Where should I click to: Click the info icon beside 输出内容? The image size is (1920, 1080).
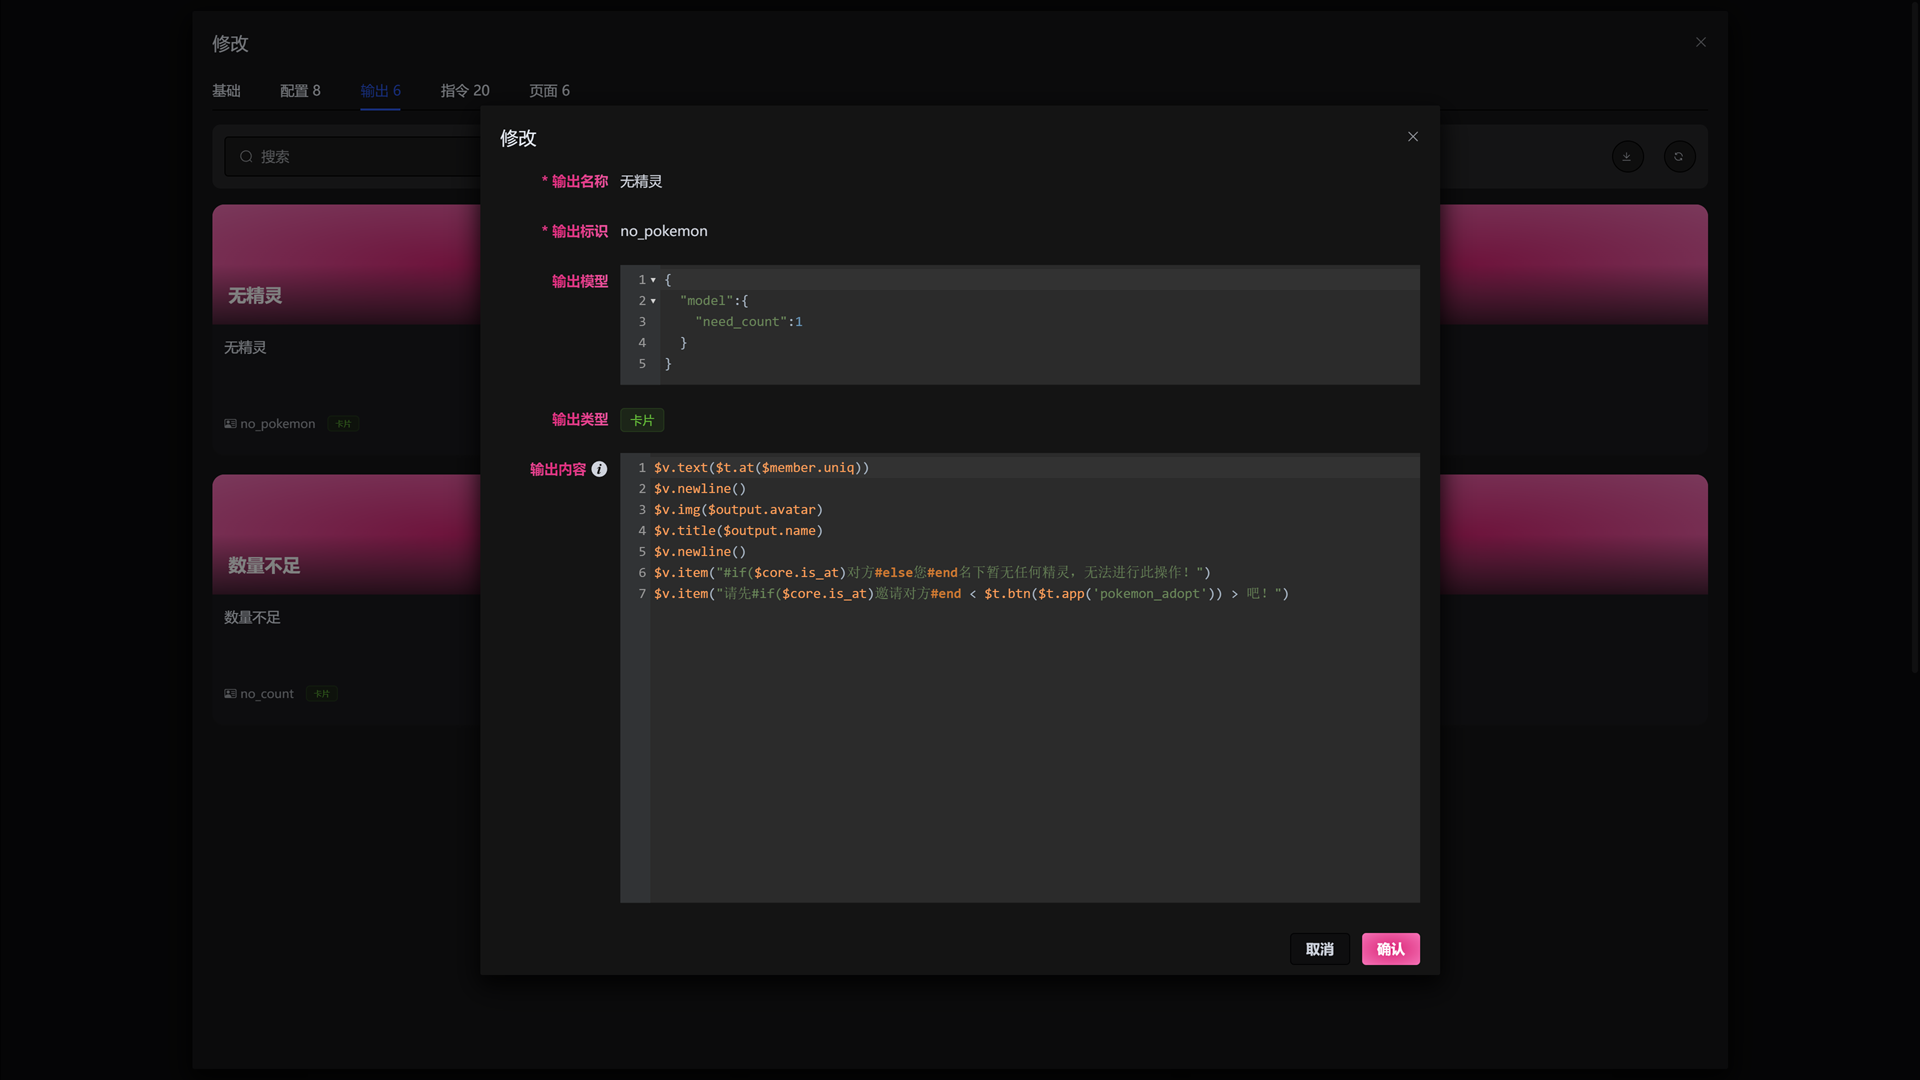coord(599,469)
